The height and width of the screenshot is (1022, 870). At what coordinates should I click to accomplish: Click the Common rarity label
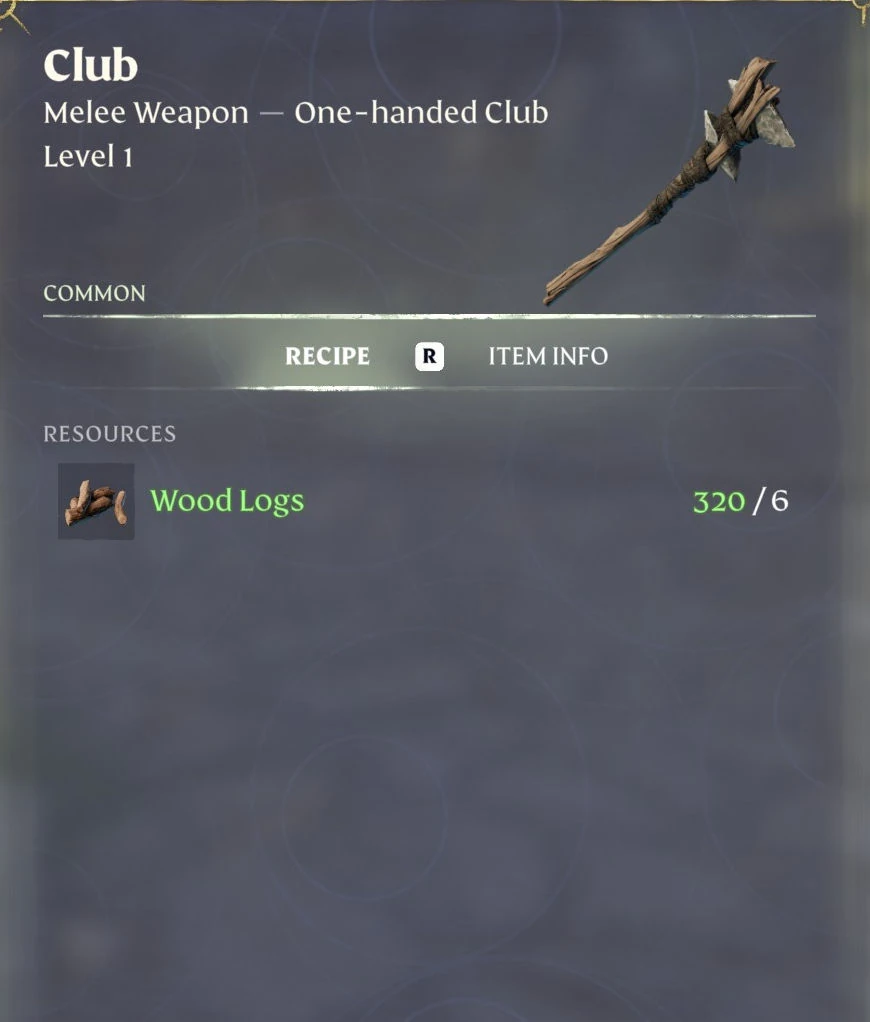(94, 293)
